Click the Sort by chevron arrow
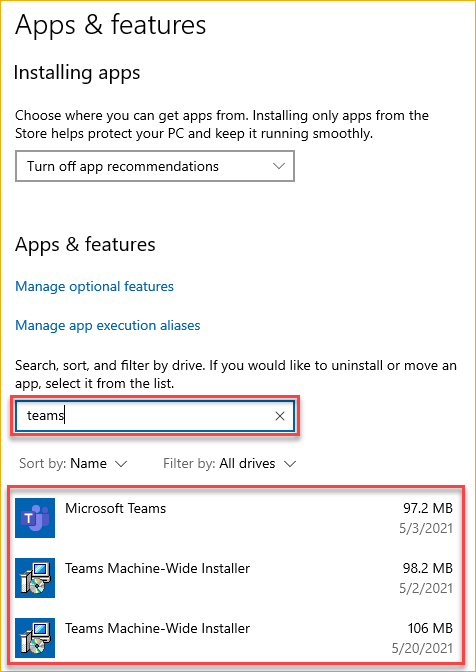Screen dimensions: 476x672 [x=121, y=464]
